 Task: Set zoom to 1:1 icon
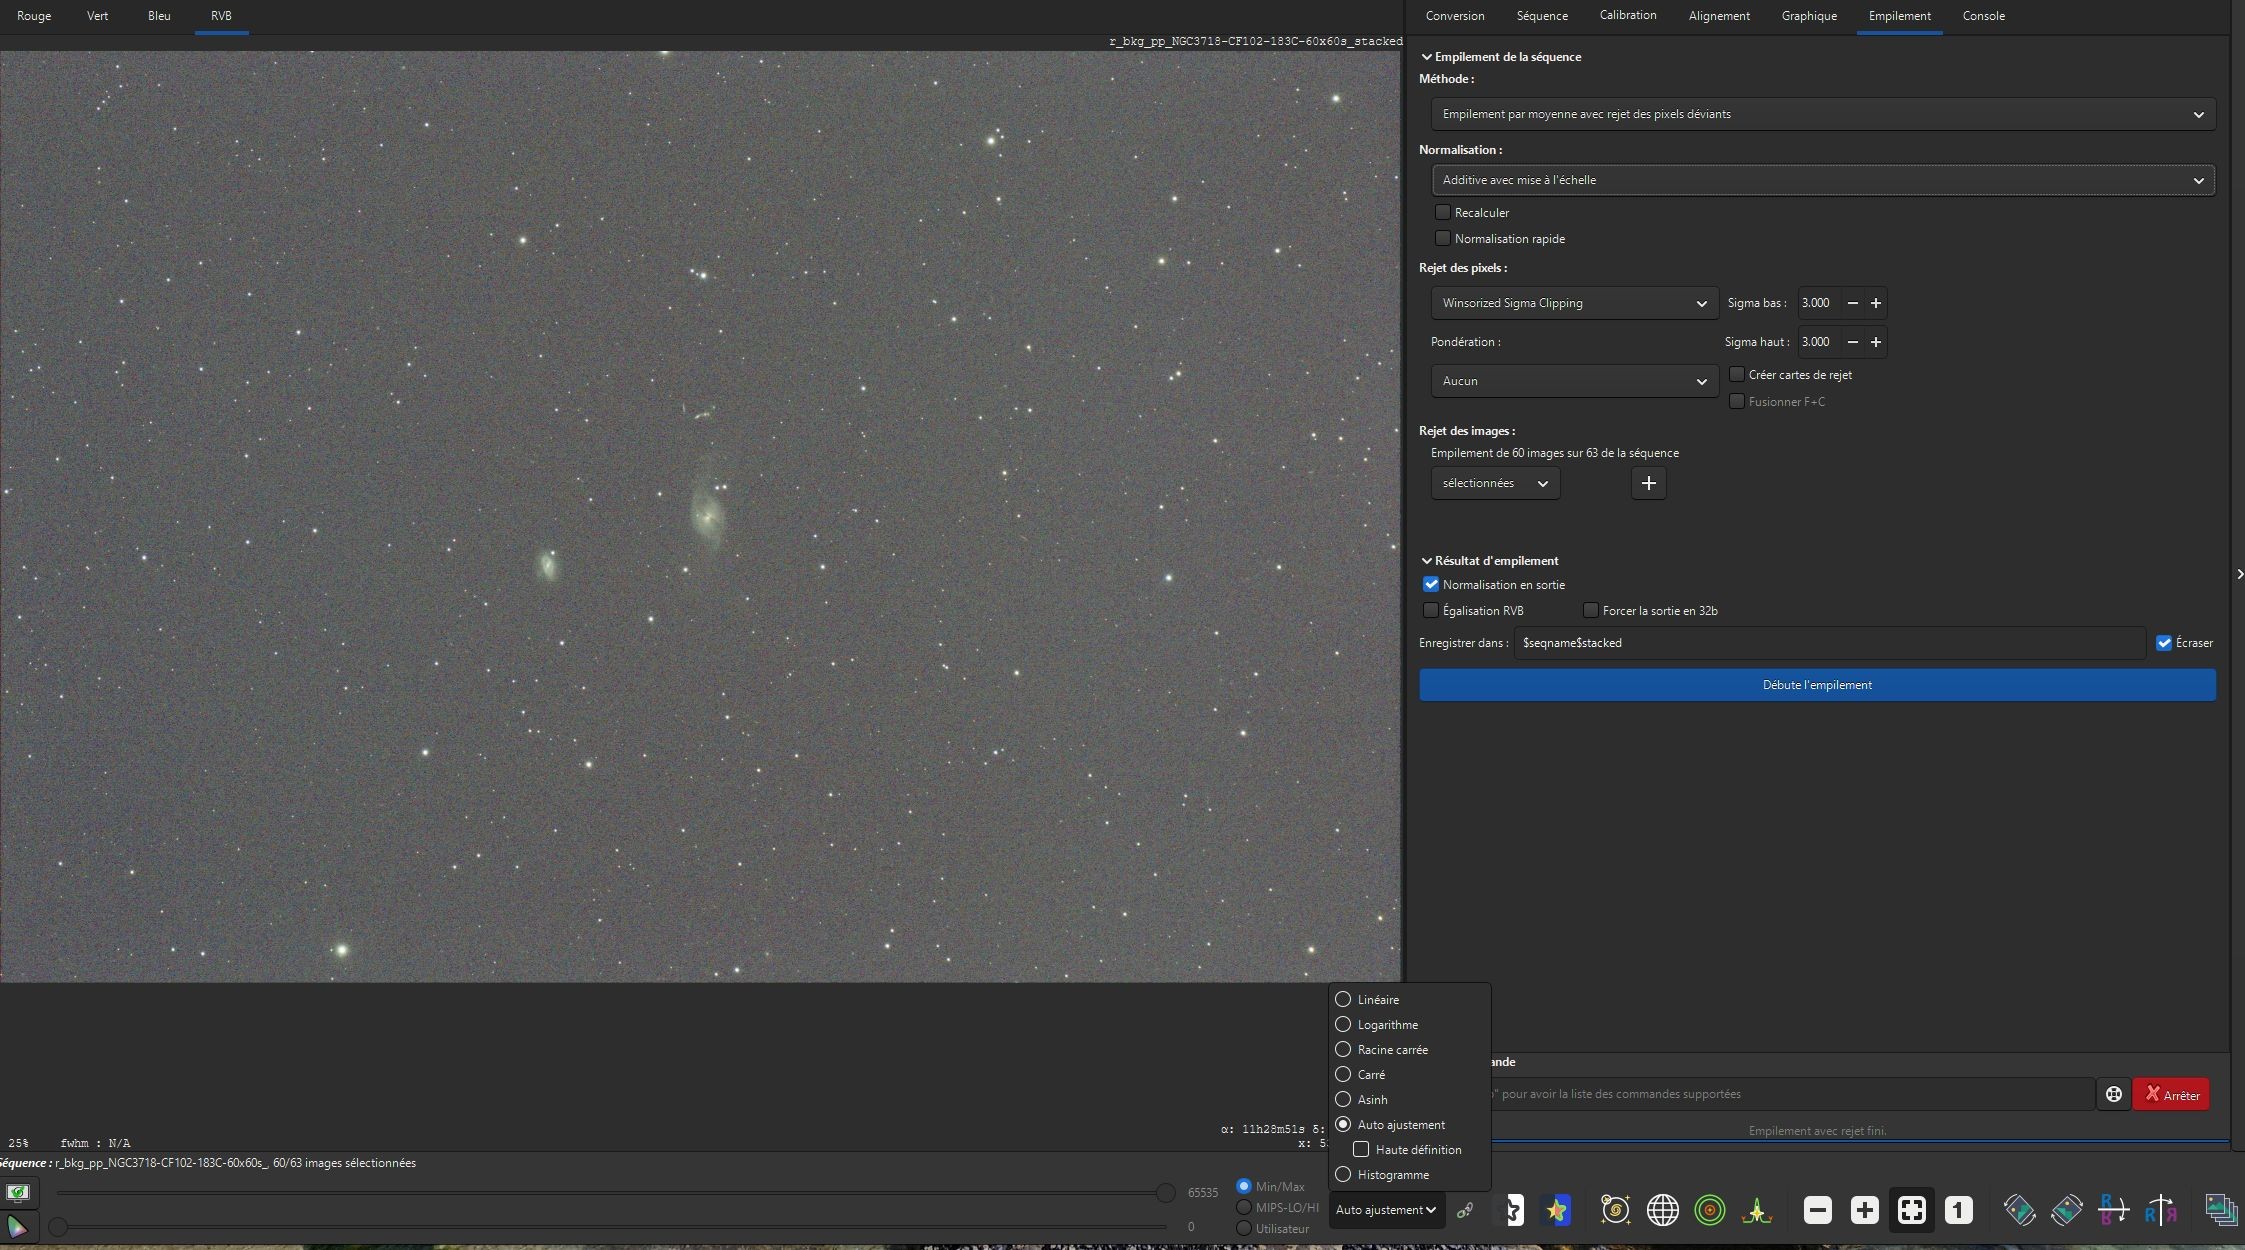1958,1210
